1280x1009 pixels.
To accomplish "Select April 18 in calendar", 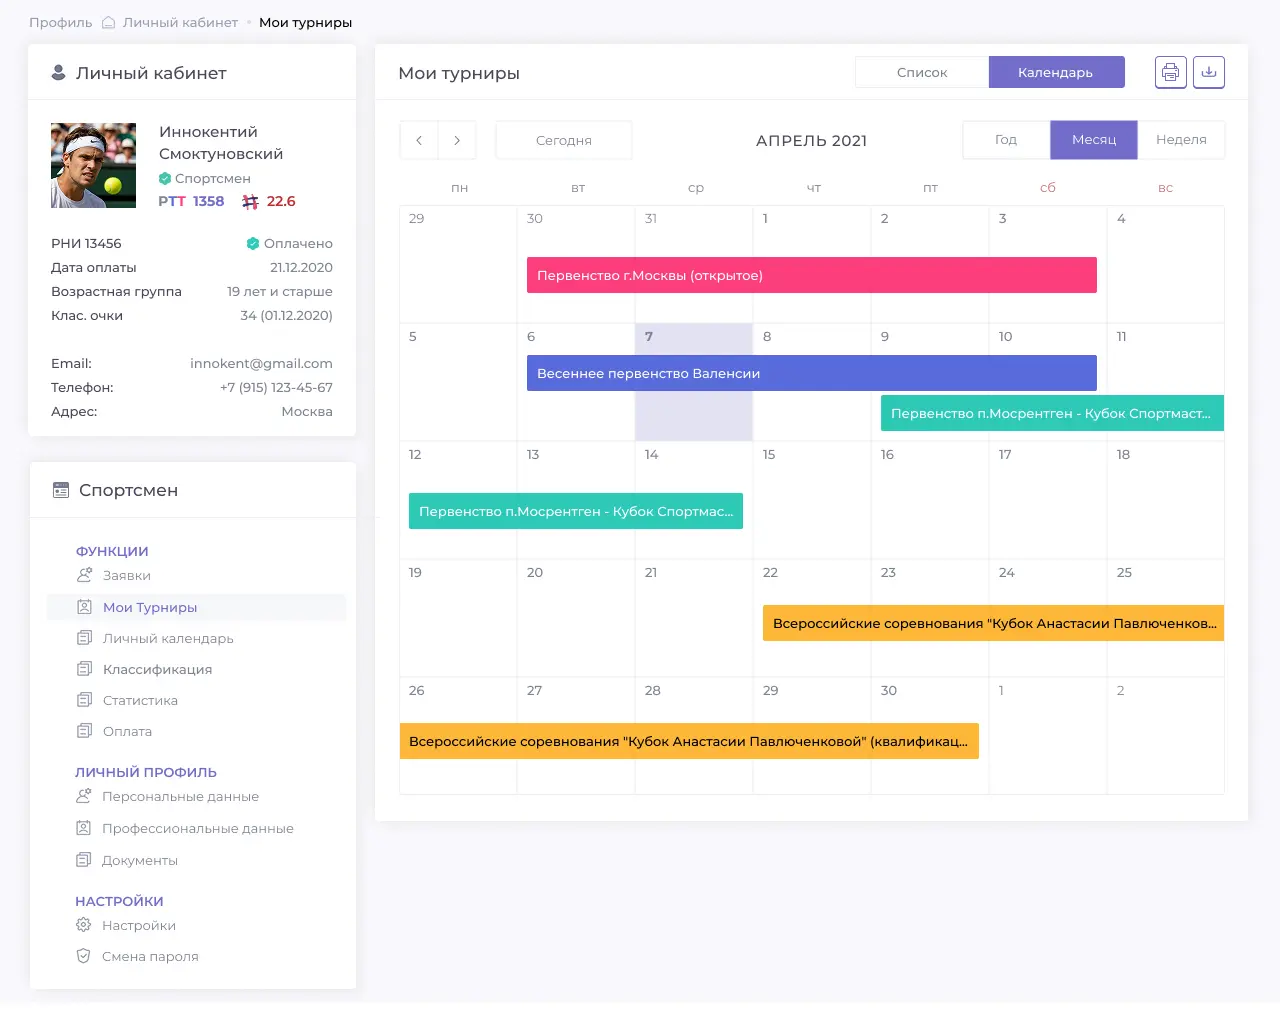I will pyautogui.click(x=1165, y=500).
